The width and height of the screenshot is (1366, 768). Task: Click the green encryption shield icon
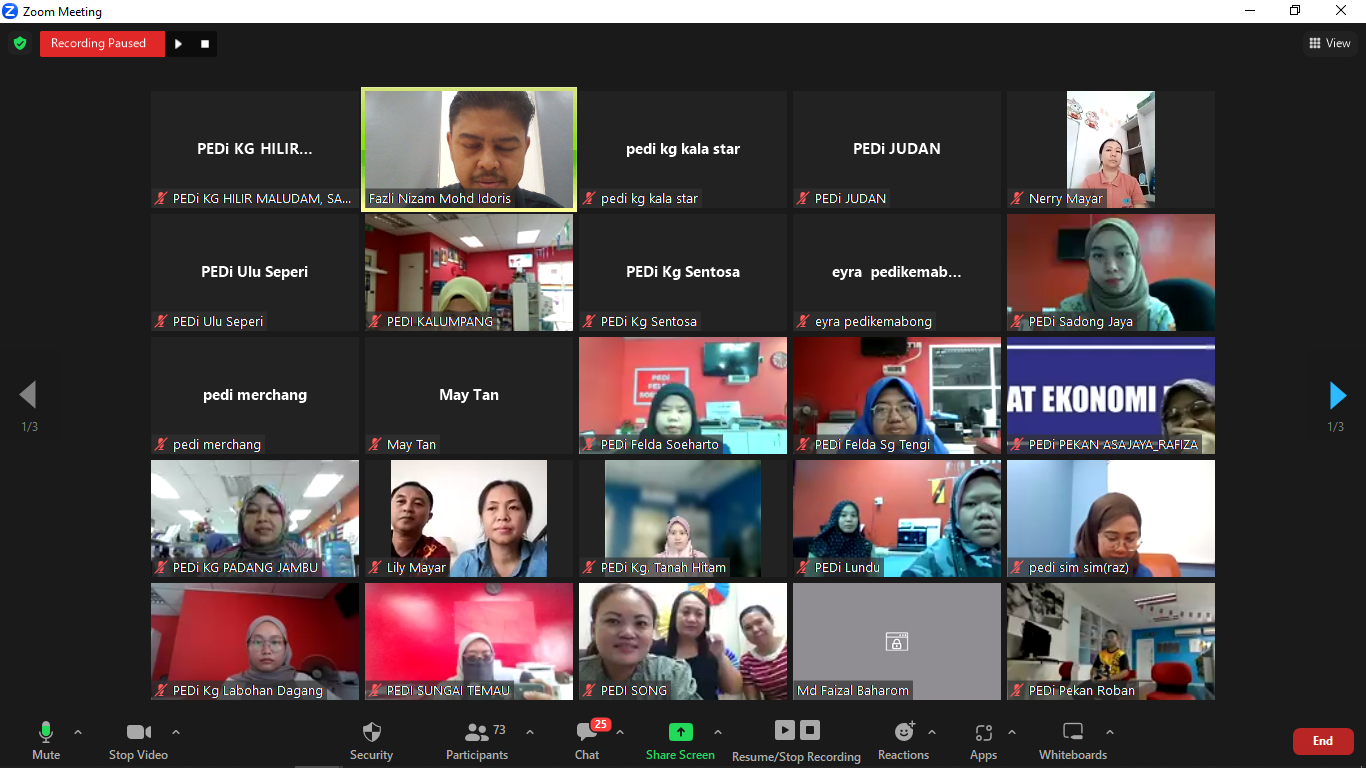coord(20,43)
